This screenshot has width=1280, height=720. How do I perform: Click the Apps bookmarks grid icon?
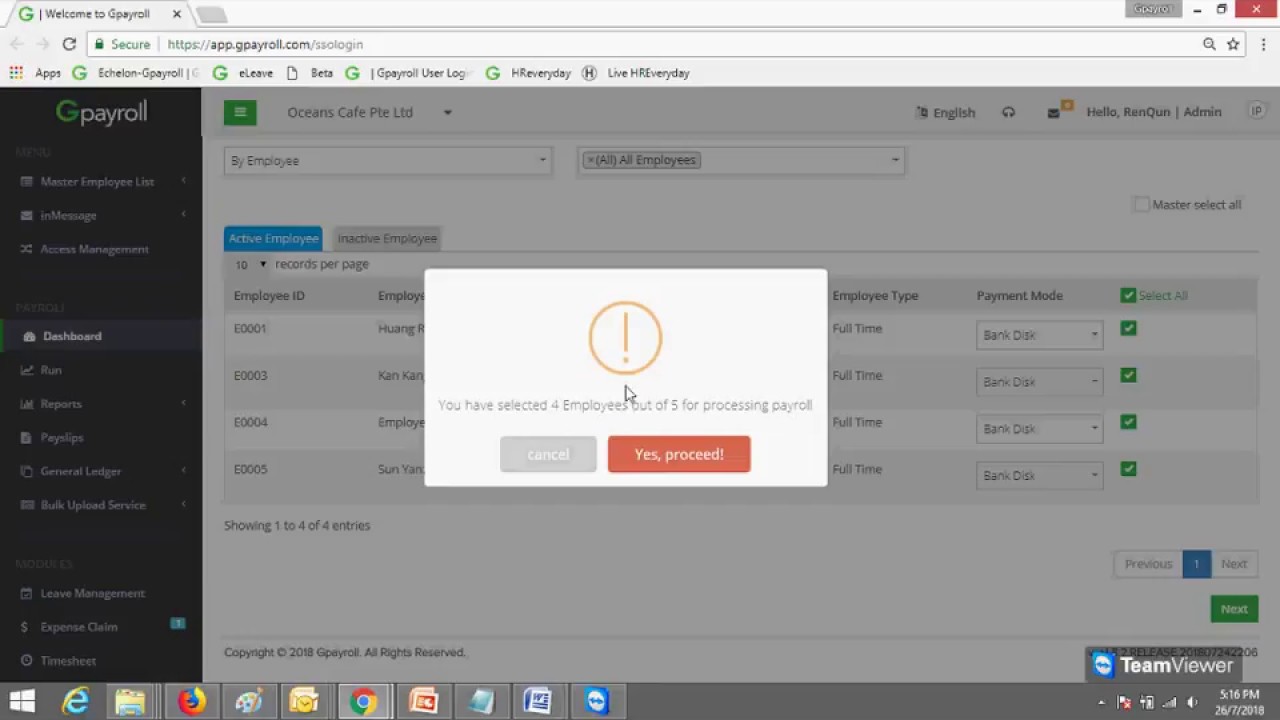pyautogui.click(x=16, y=73)
